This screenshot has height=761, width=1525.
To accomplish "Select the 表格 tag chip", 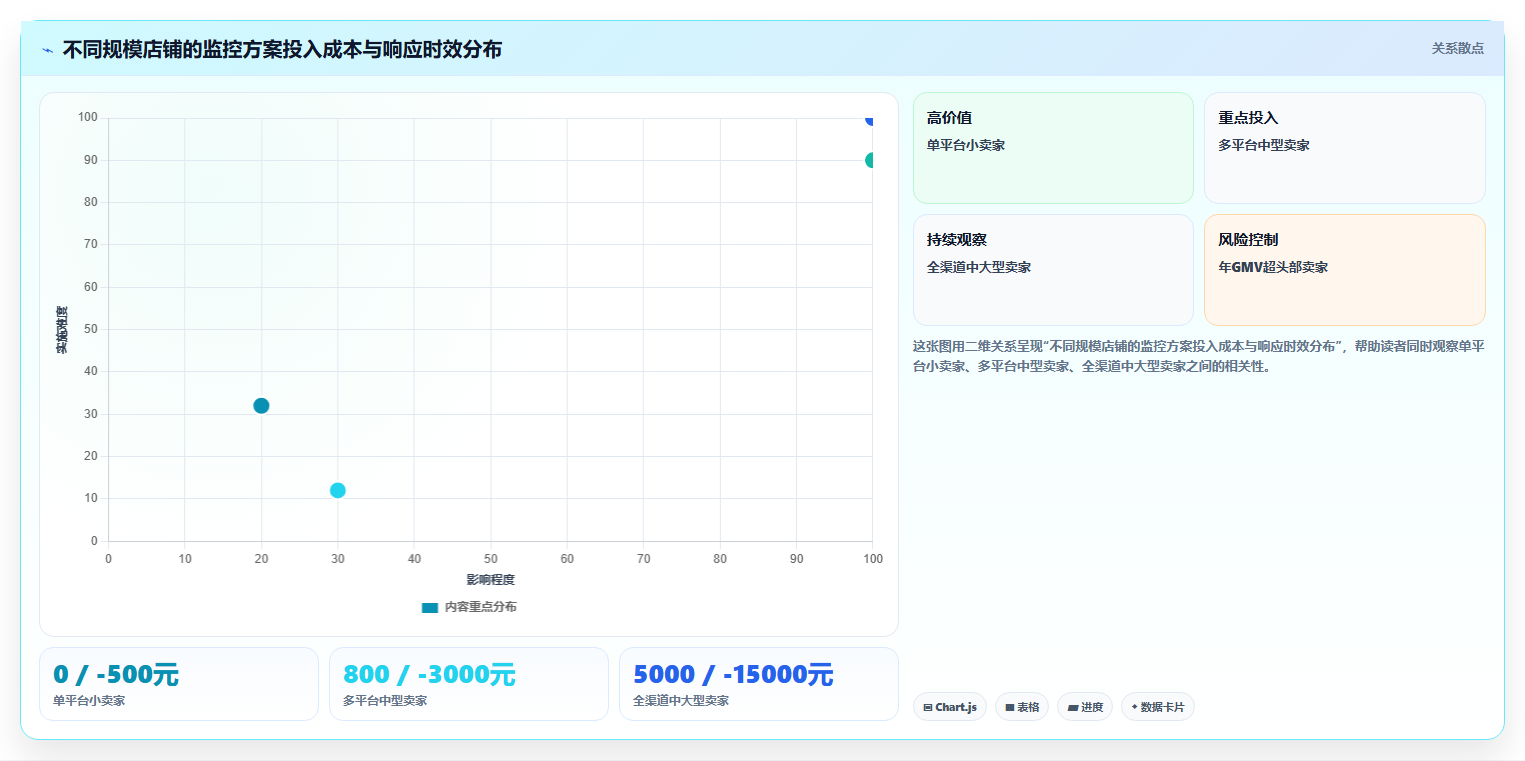I will point(1022,707).
